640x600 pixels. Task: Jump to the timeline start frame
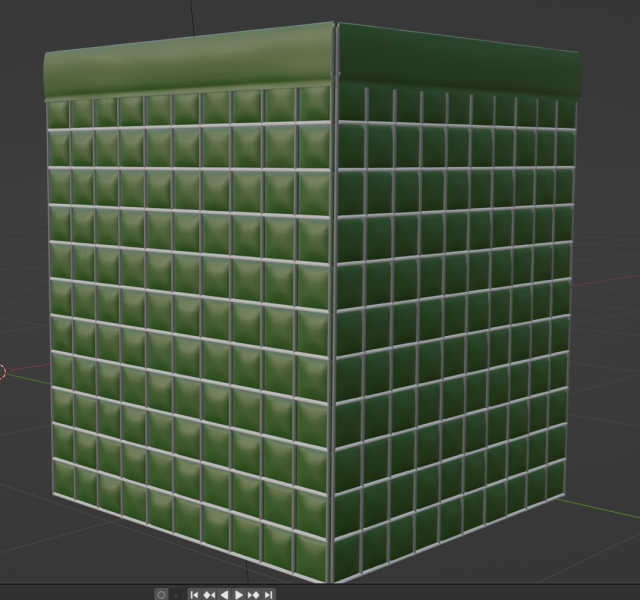click(195, 594)
